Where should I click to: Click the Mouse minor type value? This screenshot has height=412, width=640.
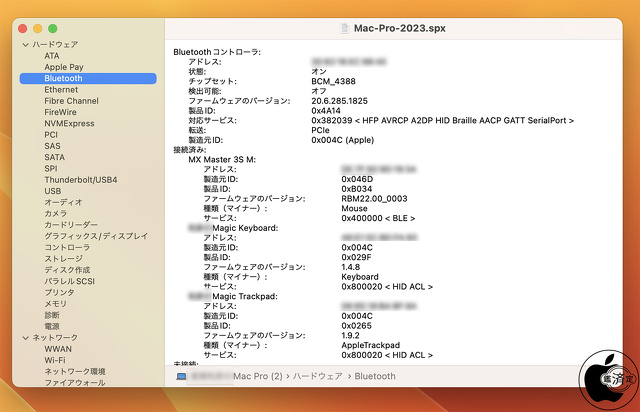tap(354, 208)
